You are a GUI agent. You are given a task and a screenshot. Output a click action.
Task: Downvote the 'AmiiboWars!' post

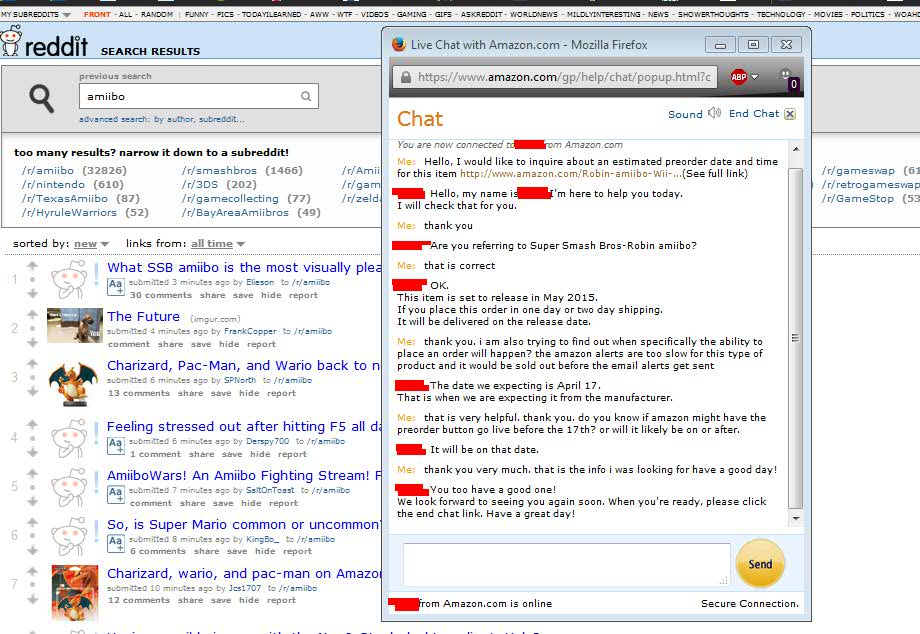click(x=32, y=501)
